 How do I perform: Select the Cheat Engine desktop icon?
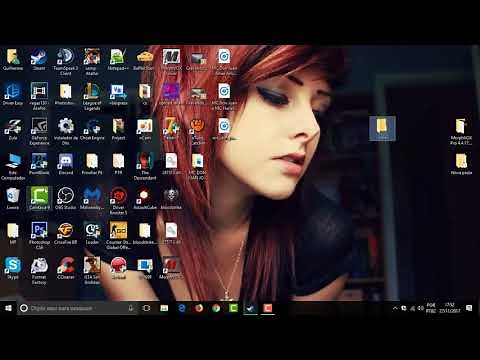point(92,129)
